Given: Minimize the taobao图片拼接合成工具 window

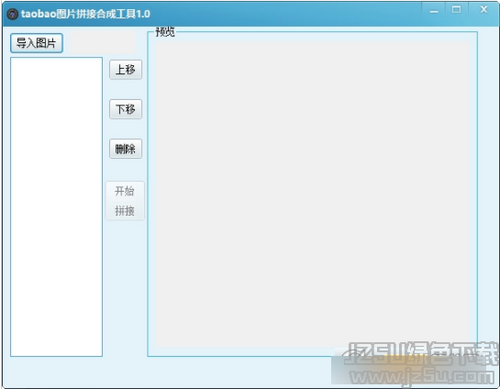Looking at the screenshot, I should pos(434,11).
